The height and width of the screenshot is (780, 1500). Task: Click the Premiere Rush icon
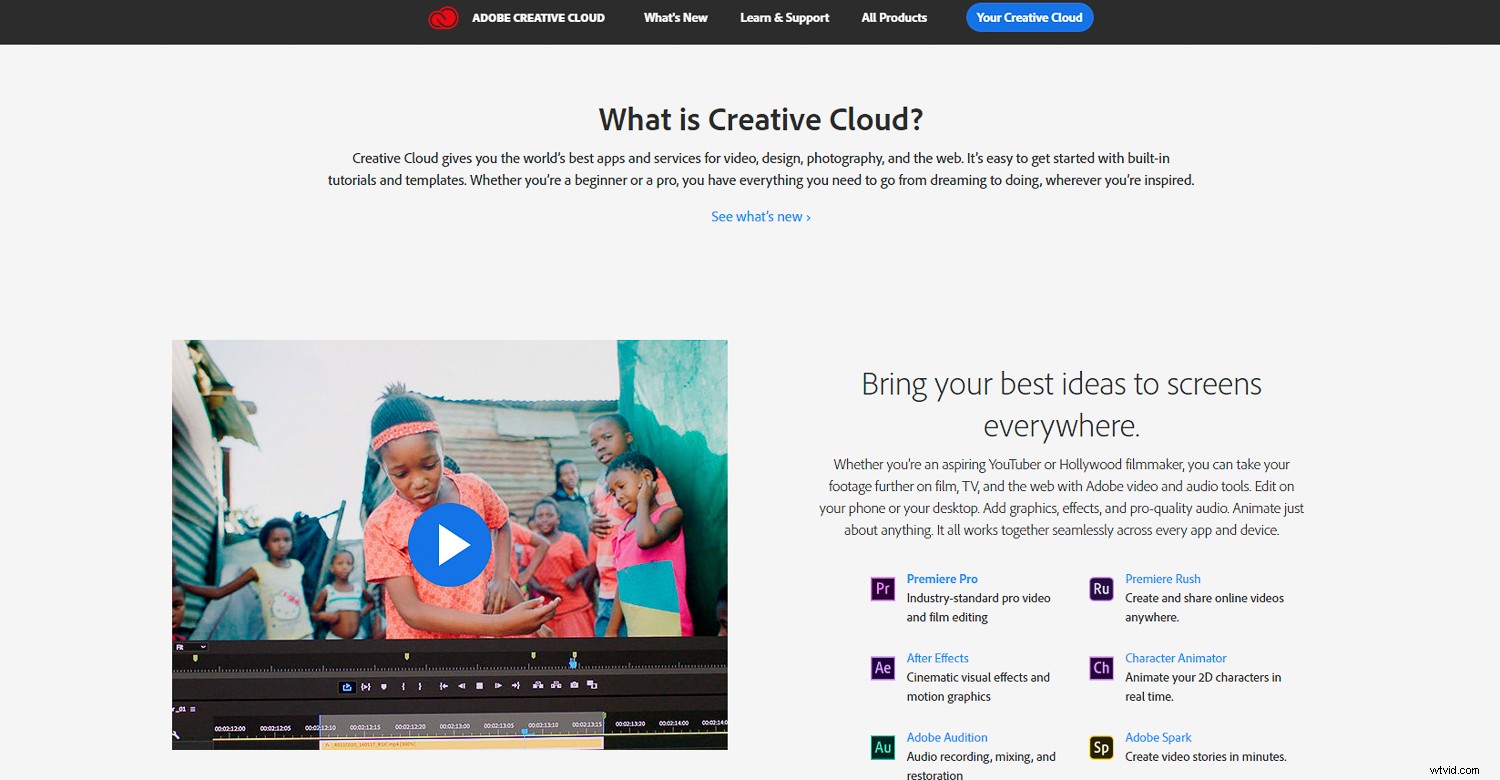(1101, 589)
